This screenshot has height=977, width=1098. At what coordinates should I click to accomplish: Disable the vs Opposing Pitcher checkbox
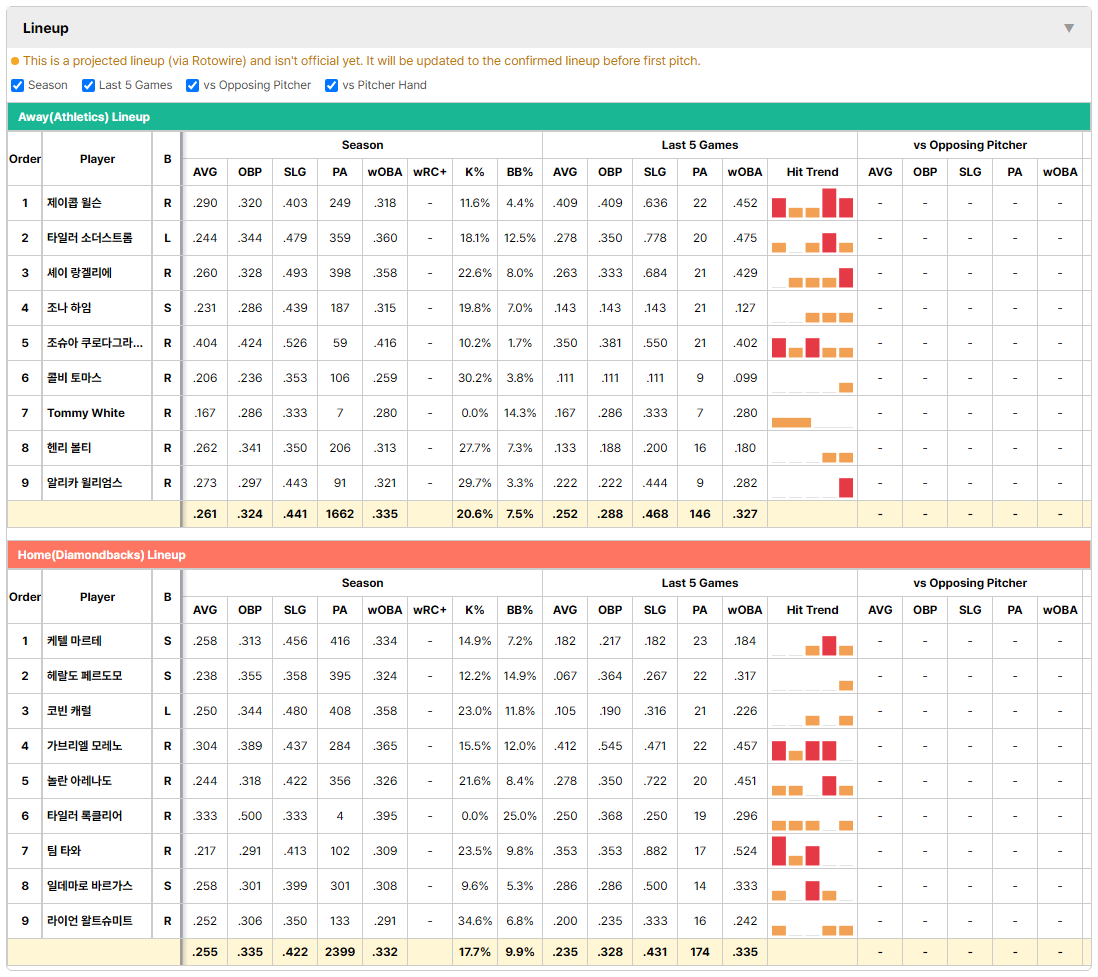click(193, 85)
